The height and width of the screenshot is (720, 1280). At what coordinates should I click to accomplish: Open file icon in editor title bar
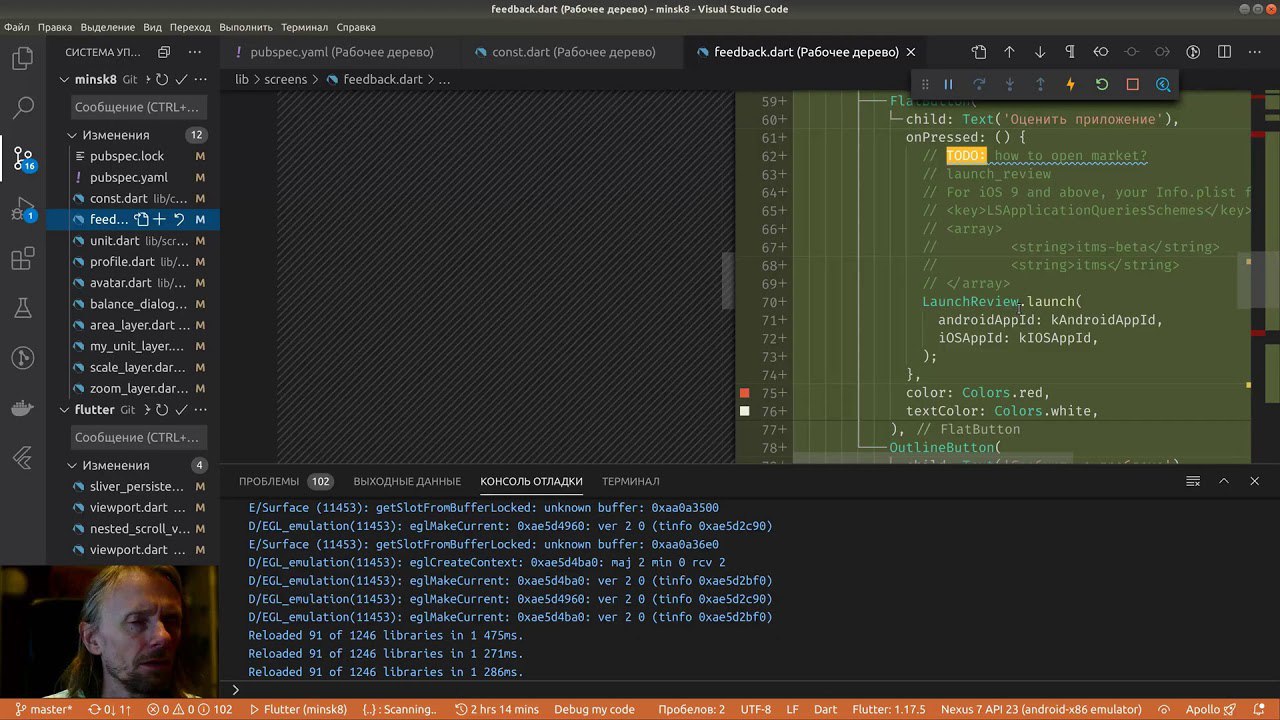(979, 52)
